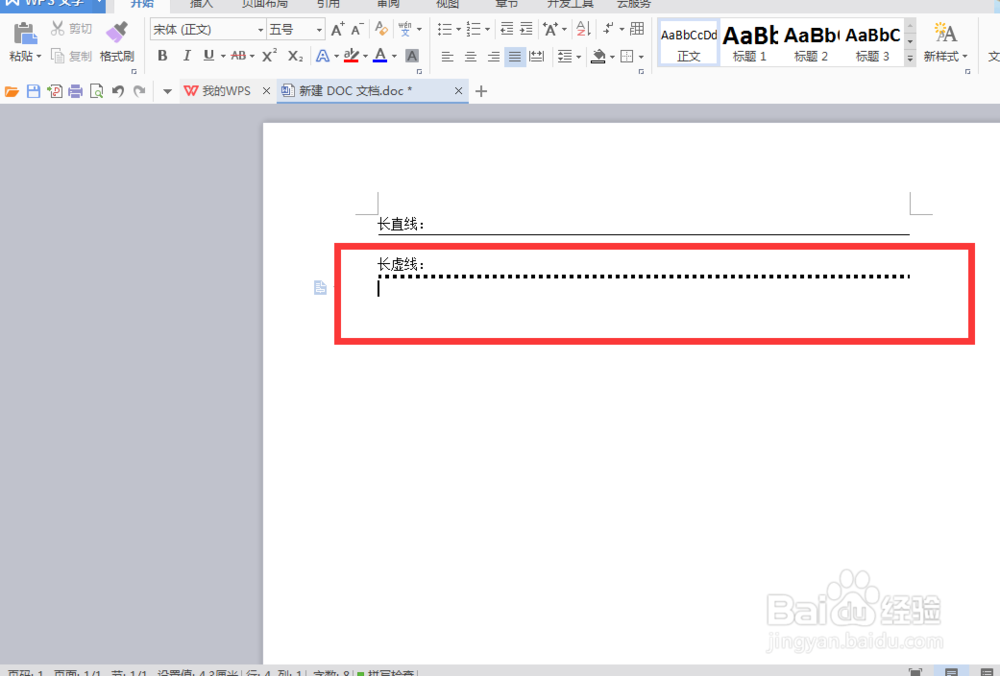Apply the 标题 3 heading style

(x=872, y=42)
